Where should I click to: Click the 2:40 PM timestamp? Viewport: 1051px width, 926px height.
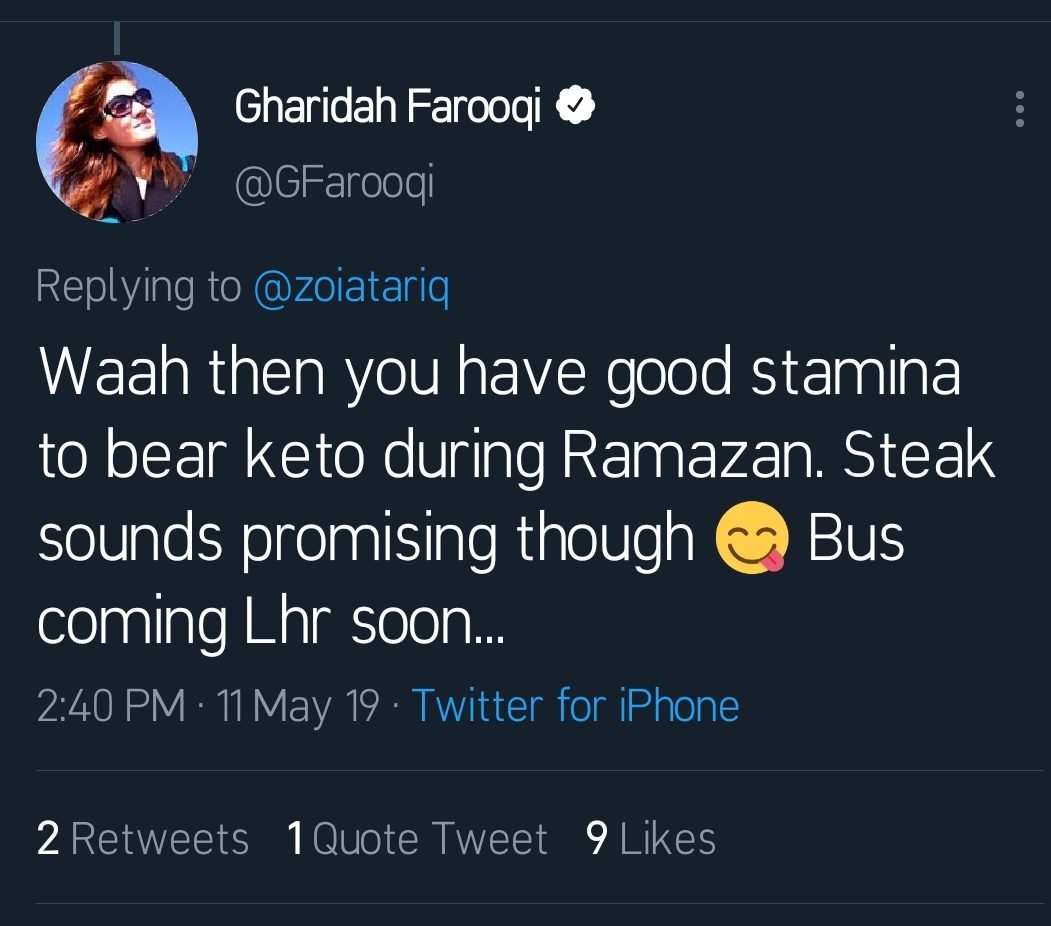(x=111, y=706)
